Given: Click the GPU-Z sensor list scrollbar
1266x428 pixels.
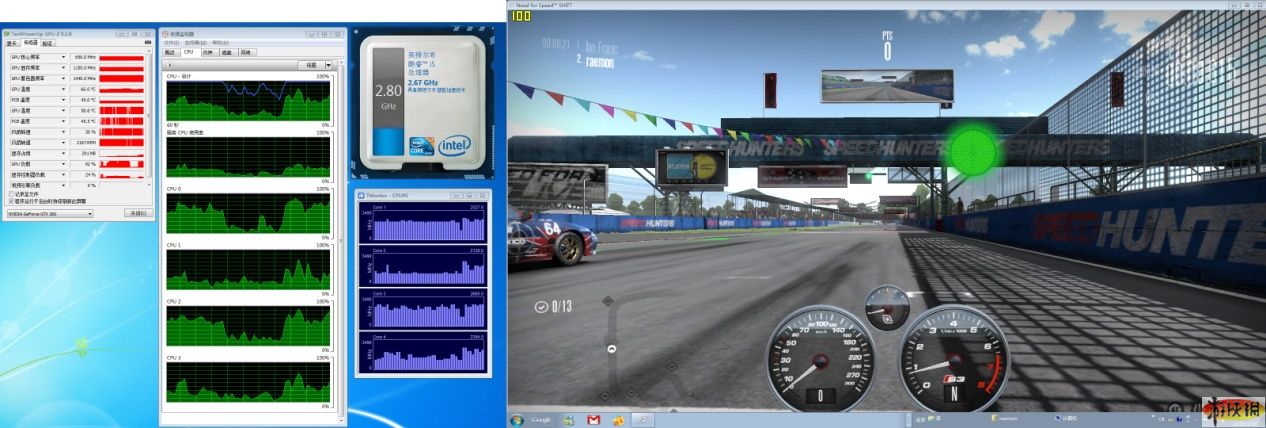Looking at the screenshot, I should pos(149,120).
